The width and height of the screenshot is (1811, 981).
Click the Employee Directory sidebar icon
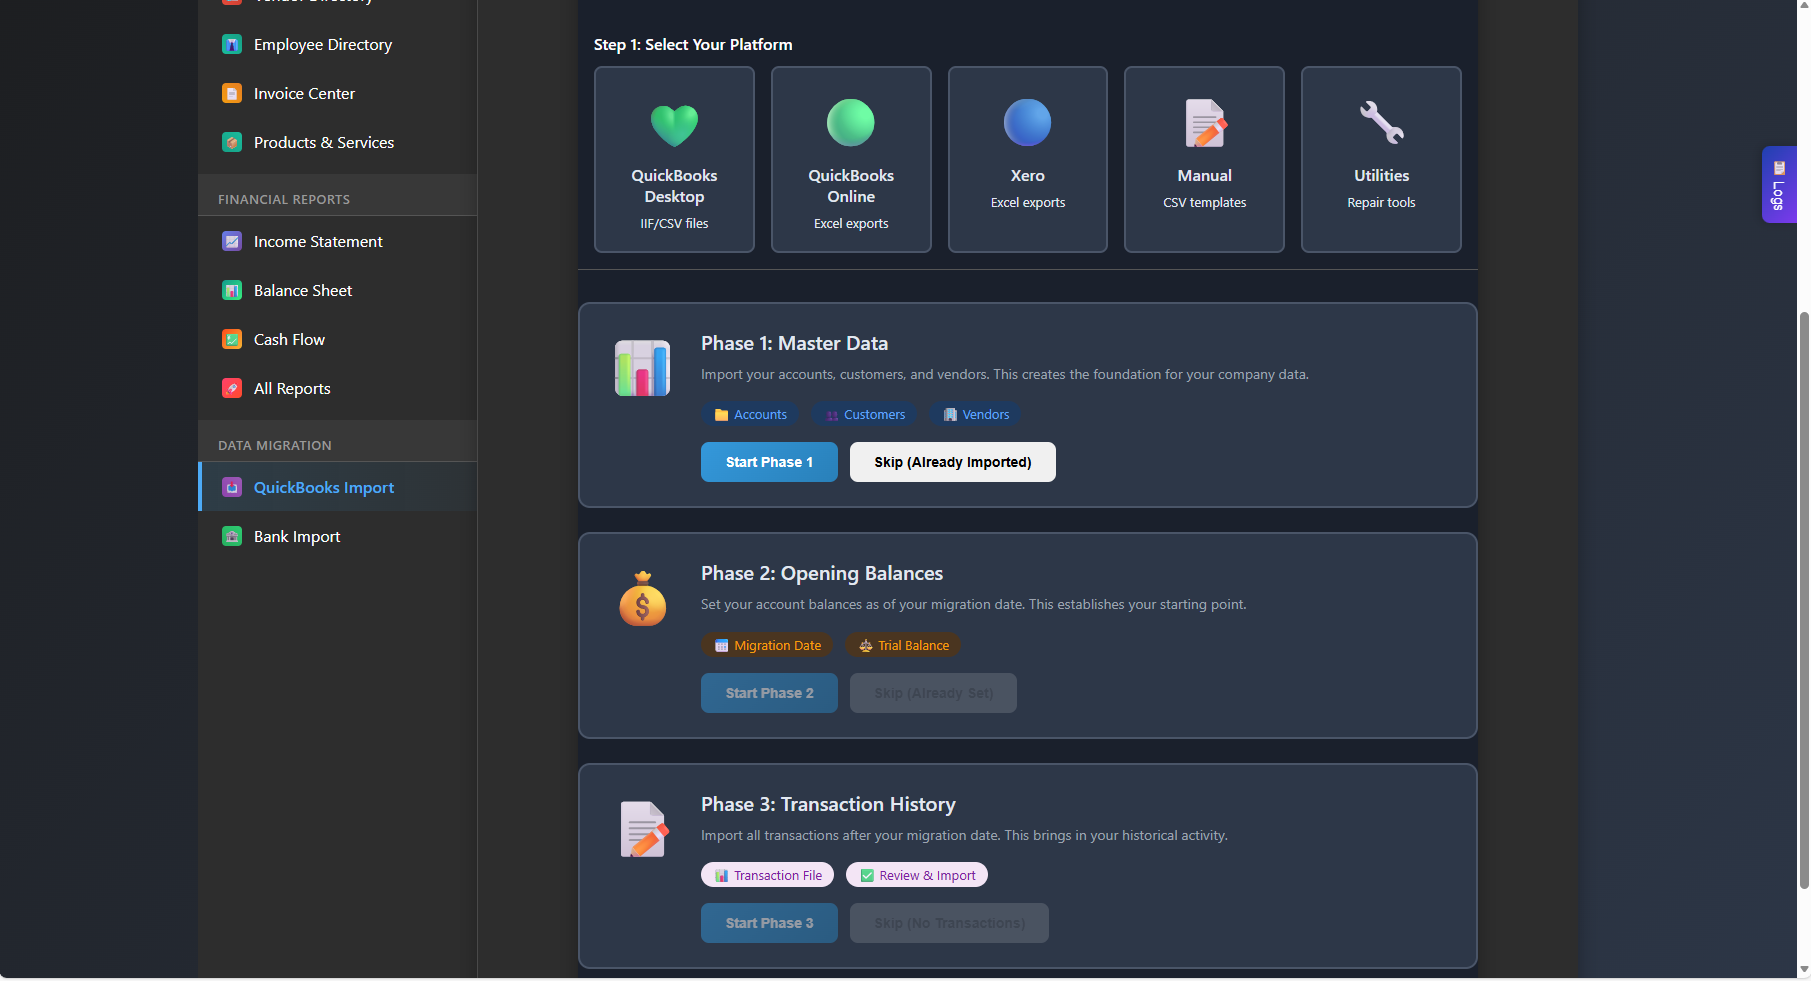tap(232, 44)
